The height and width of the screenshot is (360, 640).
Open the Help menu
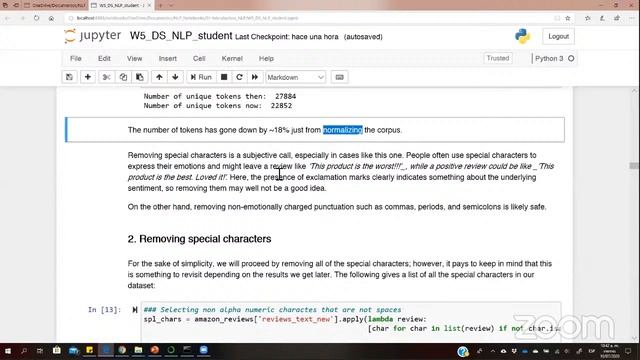(266, 58)
